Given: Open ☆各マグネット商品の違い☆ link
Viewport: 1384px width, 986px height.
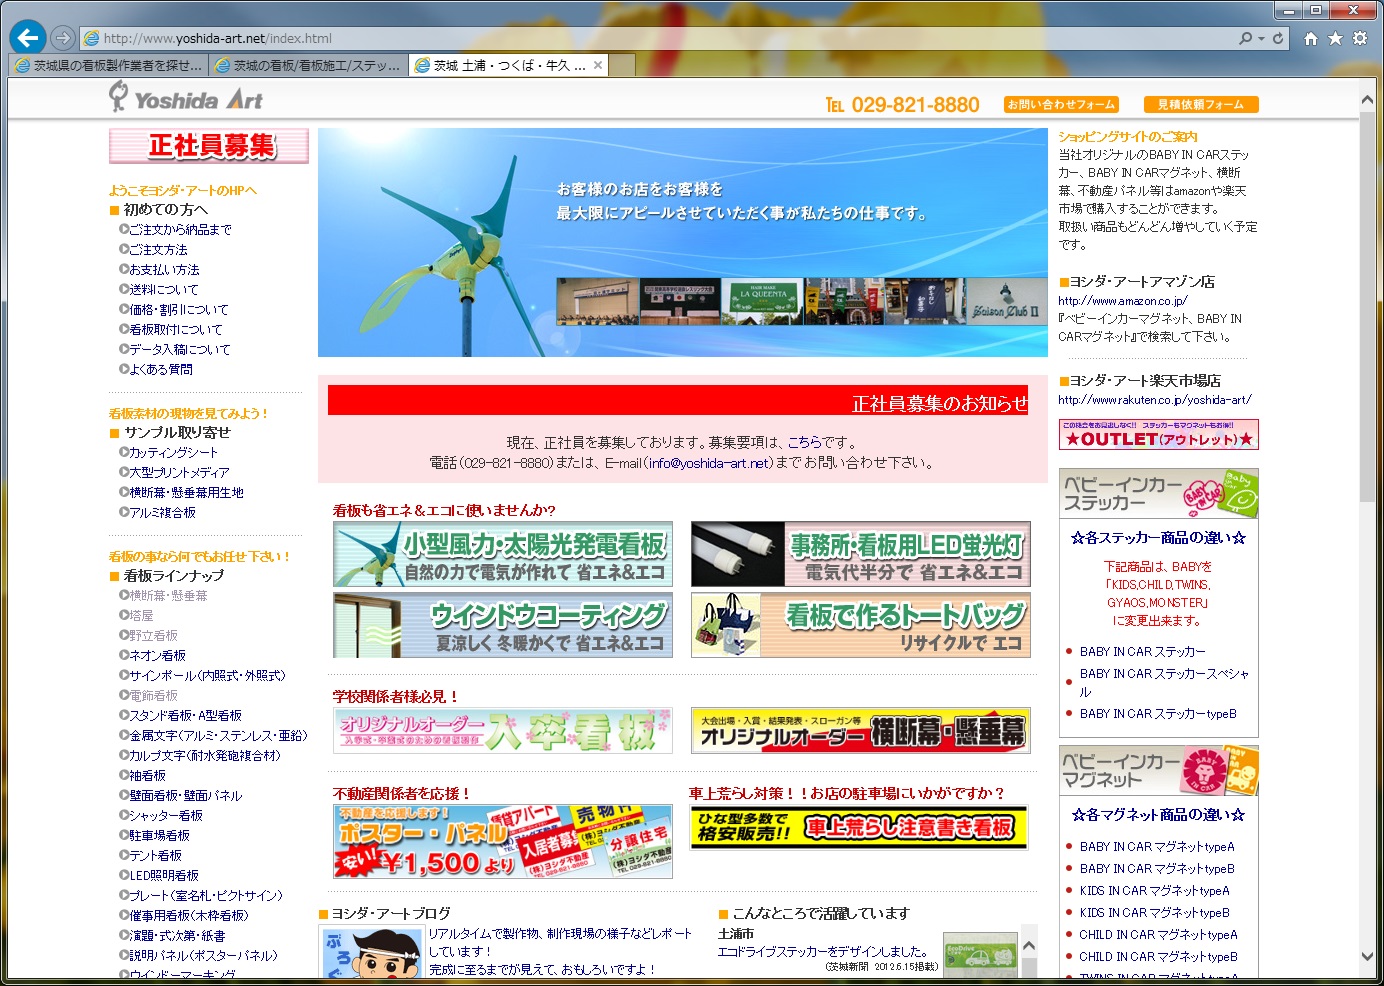Looking at the screenshot, I should click(1159, 815).
